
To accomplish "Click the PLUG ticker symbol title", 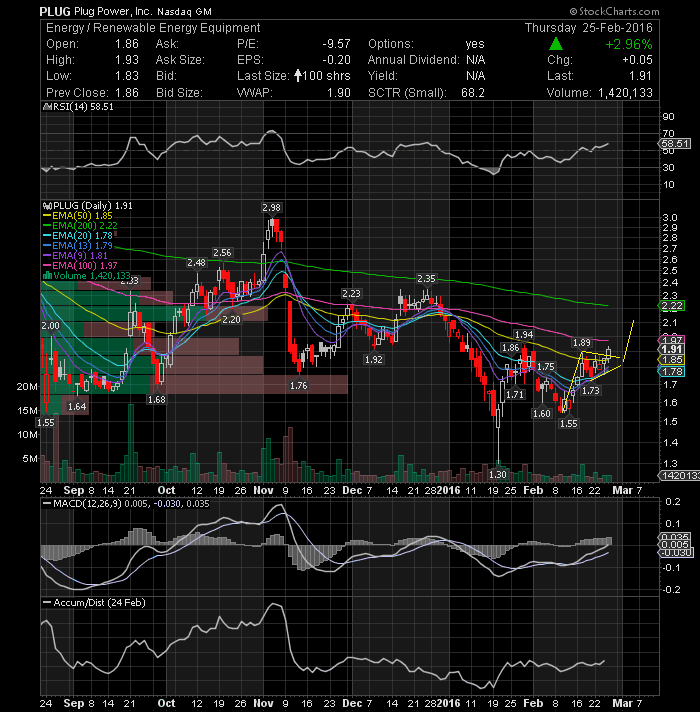I will tap(55, 11).
